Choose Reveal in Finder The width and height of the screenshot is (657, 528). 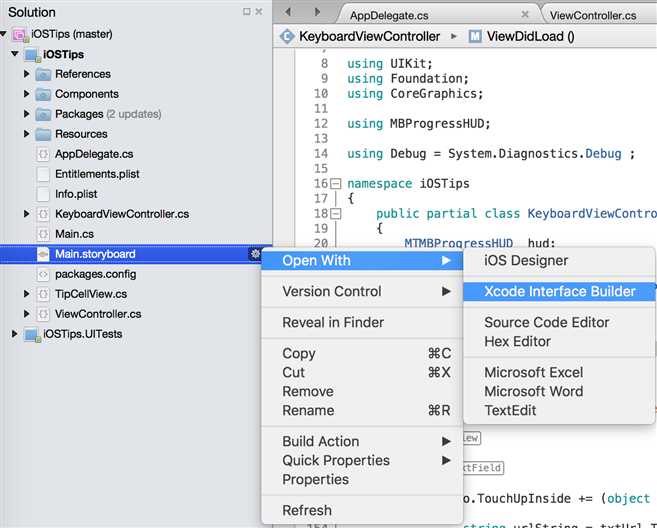(x=362, y=322)
